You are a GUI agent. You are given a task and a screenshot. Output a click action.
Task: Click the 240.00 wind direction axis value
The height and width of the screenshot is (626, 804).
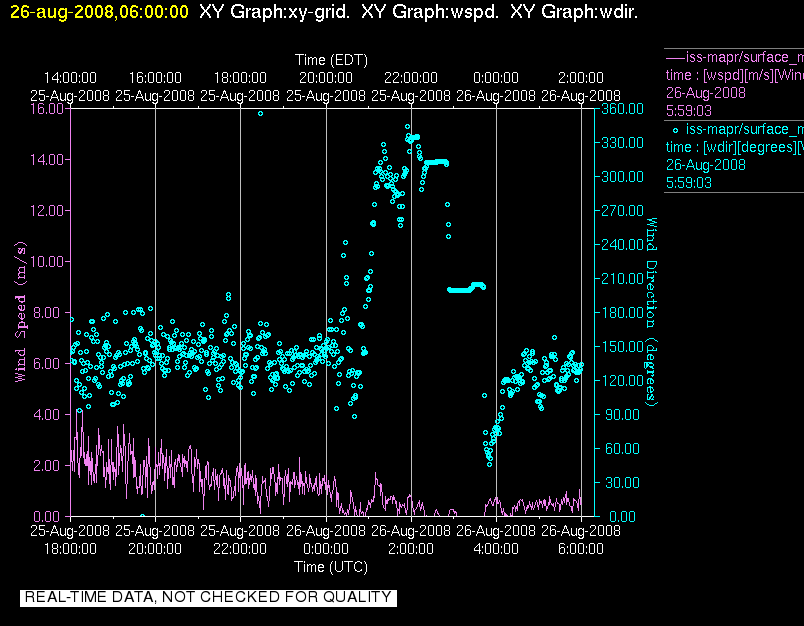(x=622, y=245)
